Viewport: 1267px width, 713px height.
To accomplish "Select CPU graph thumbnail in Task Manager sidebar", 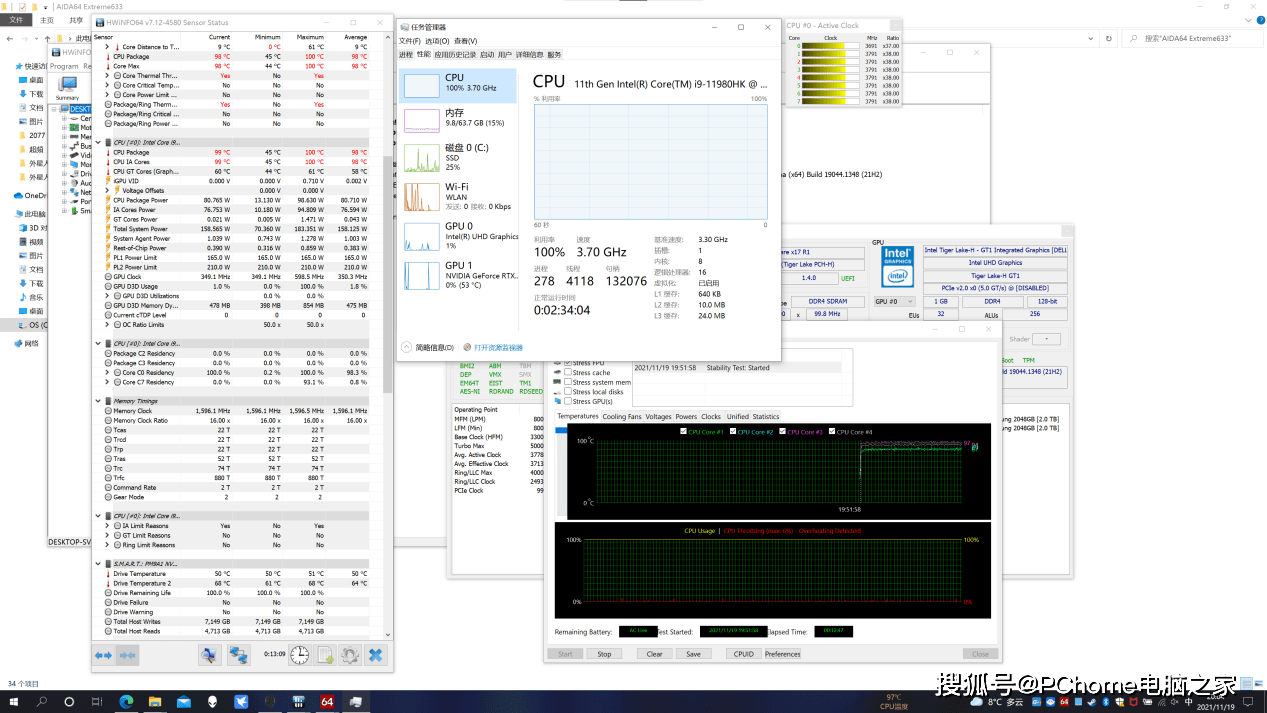I will point(422,86).
